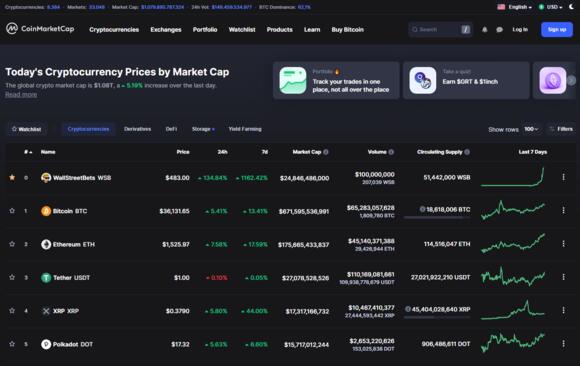The height and width of the screenshot is (366, 580).
Task: Open Ethereum 7-day sparkline chart
Action: coord(513,243)
